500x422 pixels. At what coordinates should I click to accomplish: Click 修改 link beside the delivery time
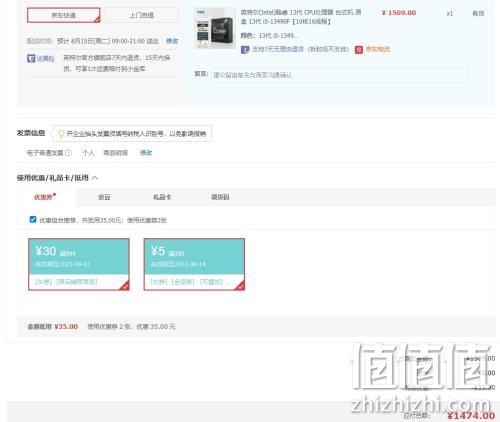pos(172,41)
